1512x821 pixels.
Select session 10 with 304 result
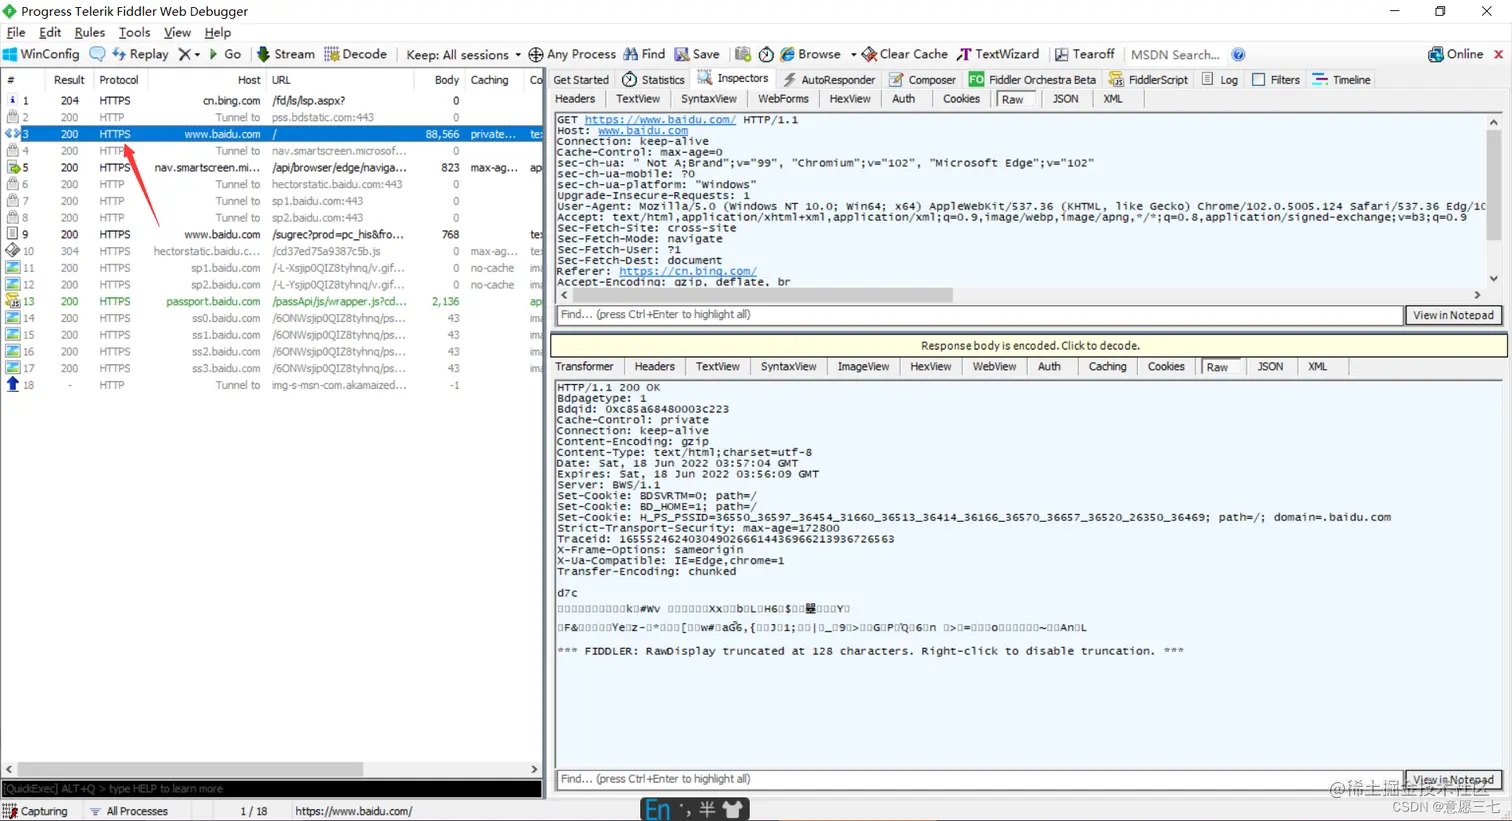pyautogui.click(x=273, y=251)
